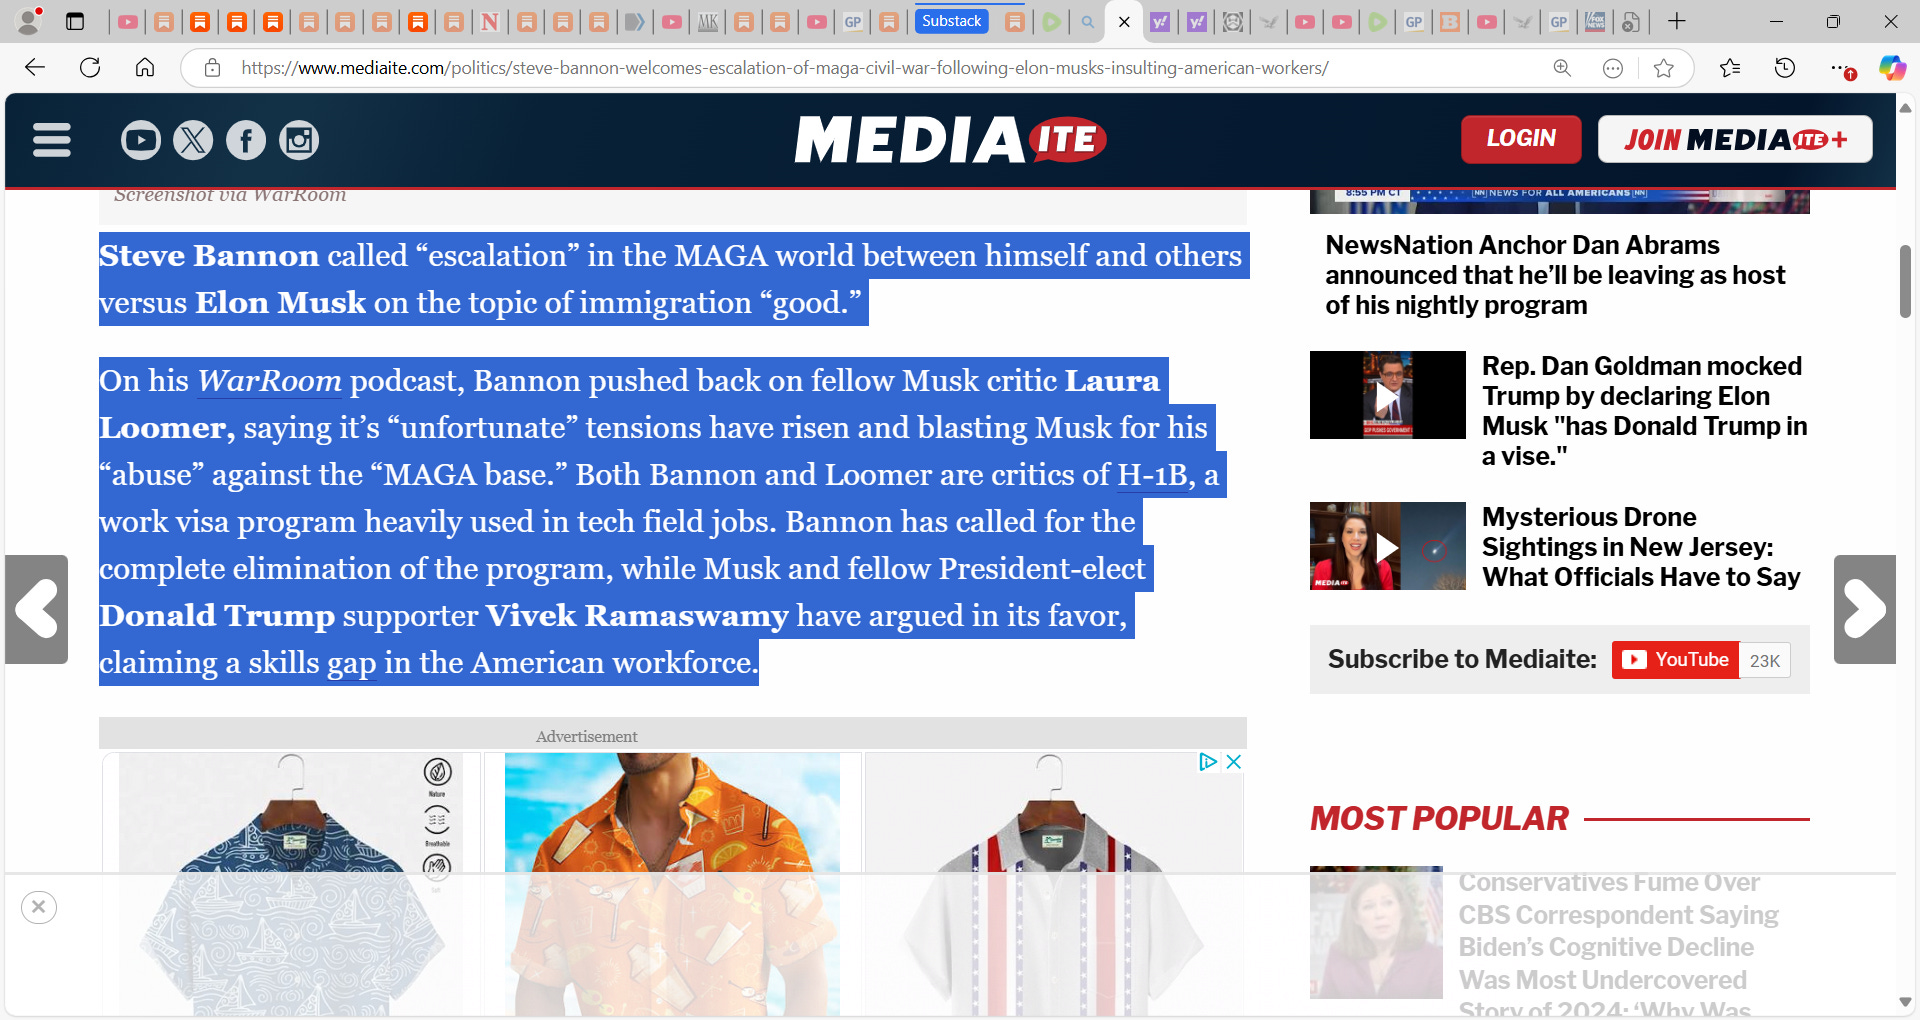Switch to the red N icon tab
Screen dimensions: 1920x1020
point(490,22)
